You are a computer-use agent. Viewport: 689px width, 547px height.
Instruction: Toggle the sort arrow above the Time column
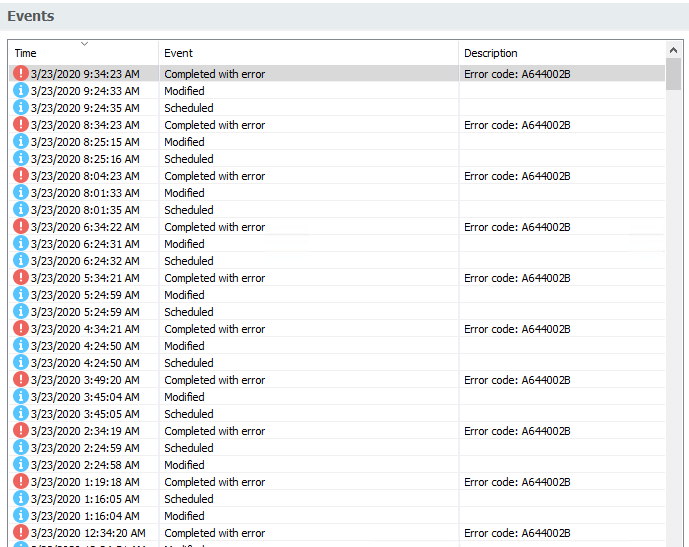pos(84,44)
